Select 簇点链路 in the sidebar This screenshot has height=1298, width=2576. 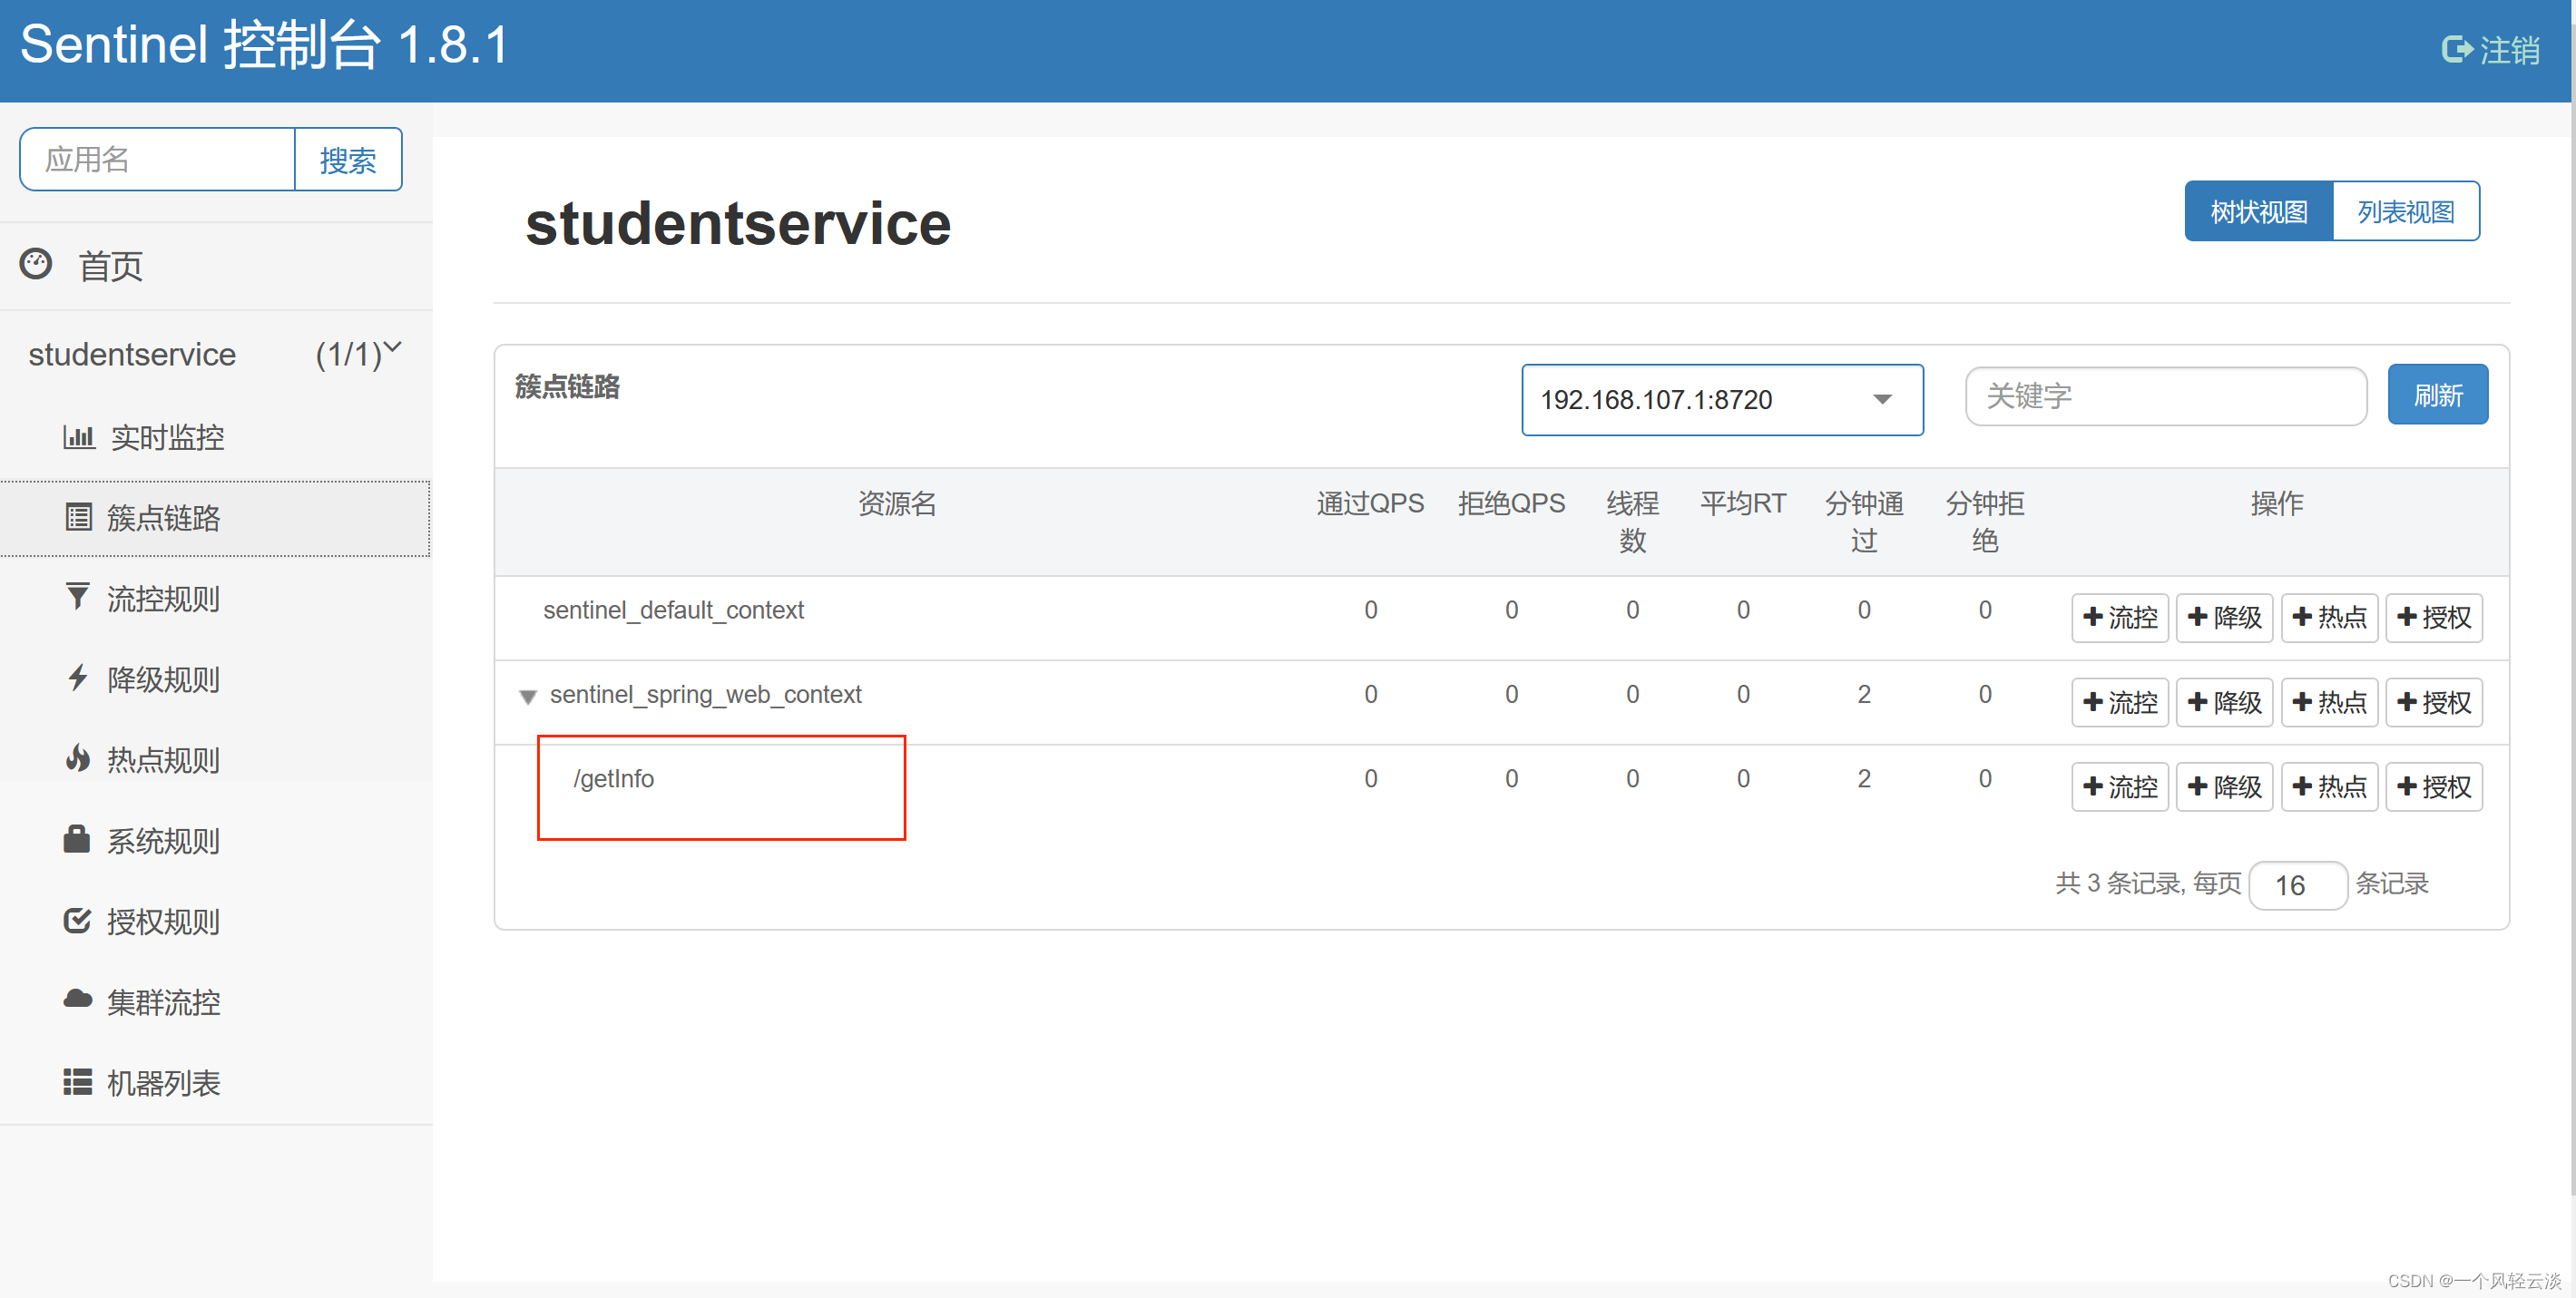click(x=215, y=518)
